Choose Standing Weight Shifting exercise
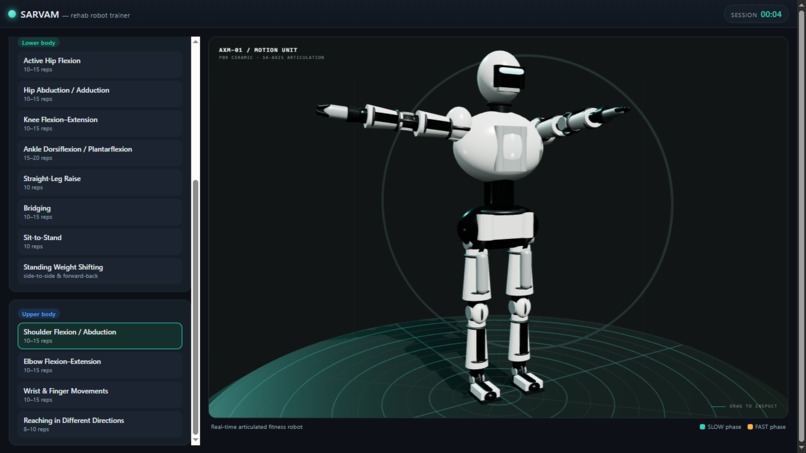The image size is (806, 453). (100, 271)
